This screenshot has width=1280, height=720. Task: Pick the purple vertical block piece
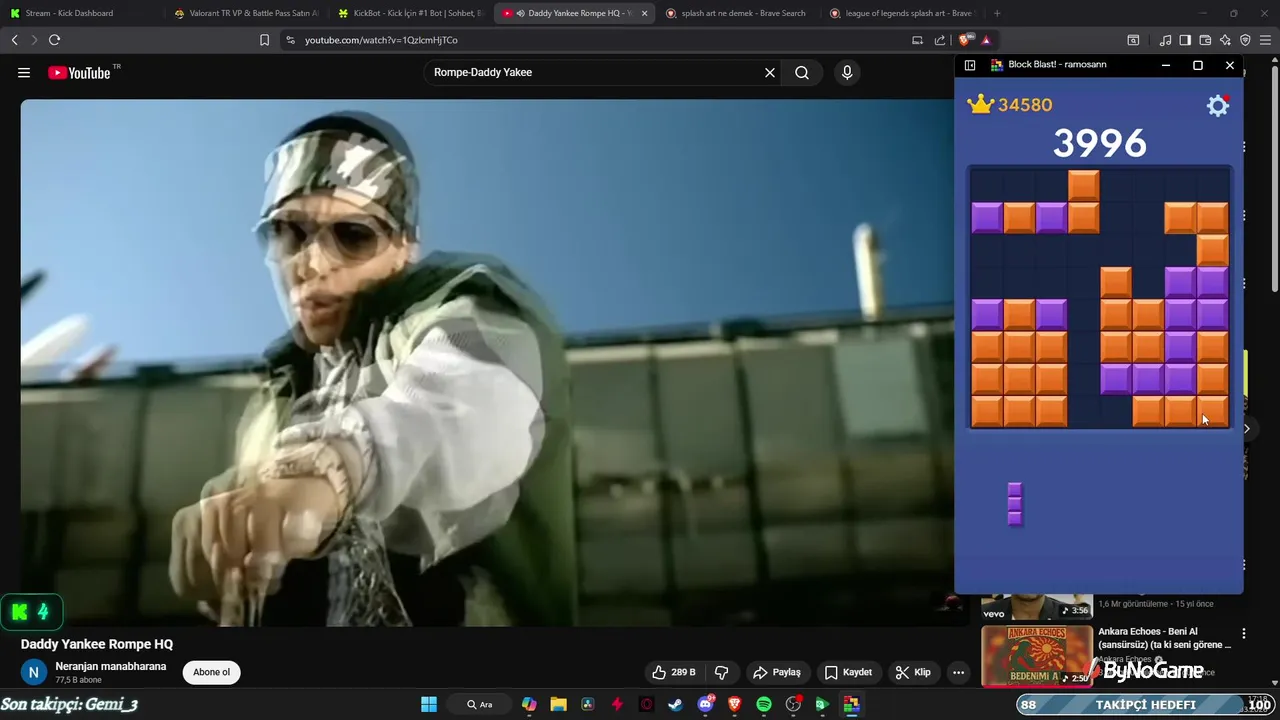pos(1014,502)
